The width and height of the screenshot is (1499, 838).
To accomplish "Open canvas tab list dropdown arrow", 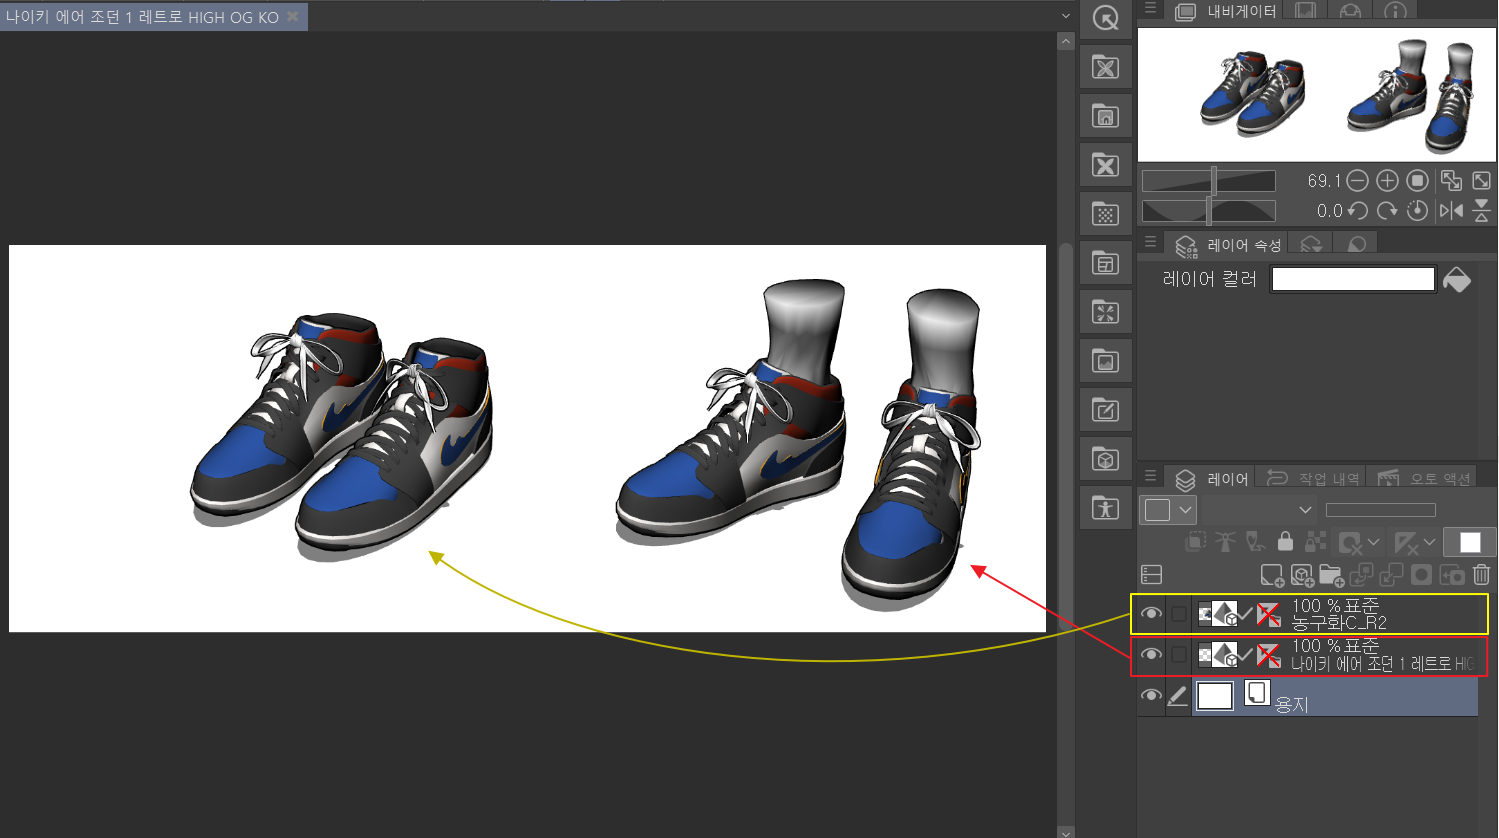I will (1066, 16).
